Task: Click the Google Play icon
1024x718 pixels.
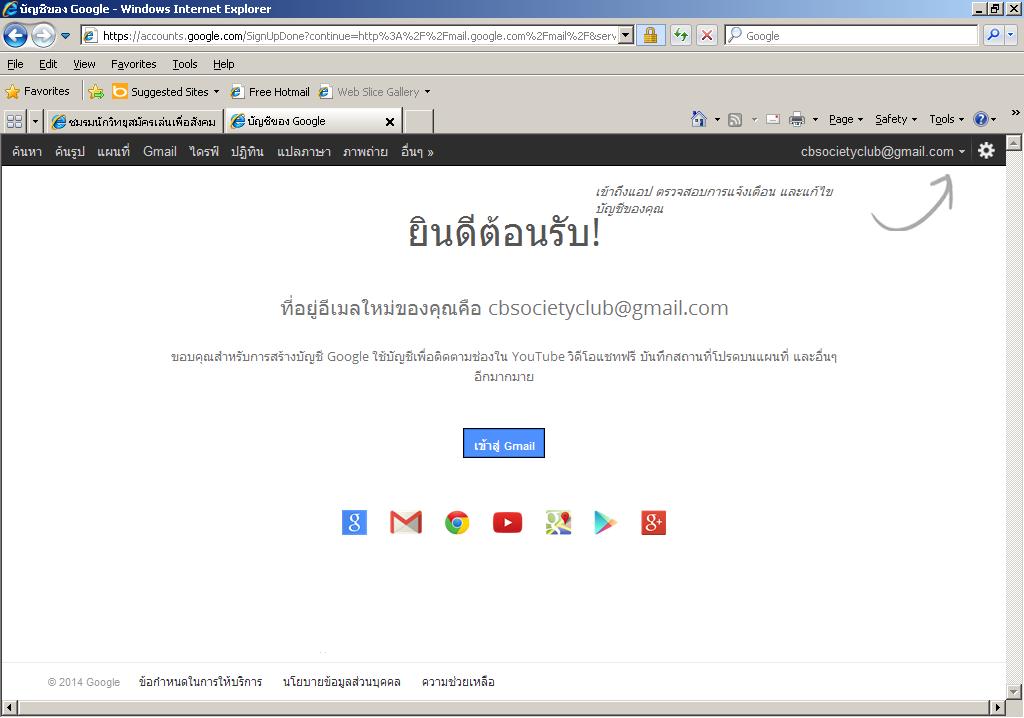Action: coord(605,523)
